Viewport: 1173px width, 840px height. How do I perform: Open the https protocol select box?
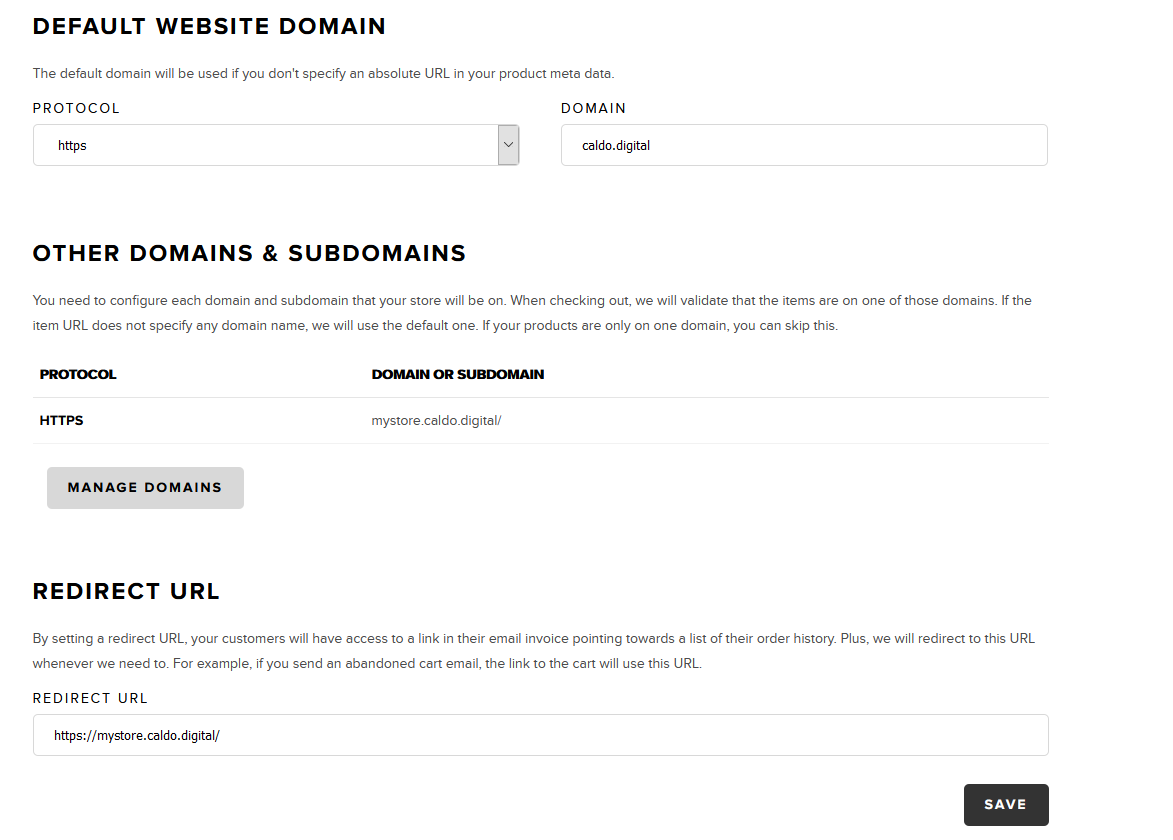(x=276, y=145)
